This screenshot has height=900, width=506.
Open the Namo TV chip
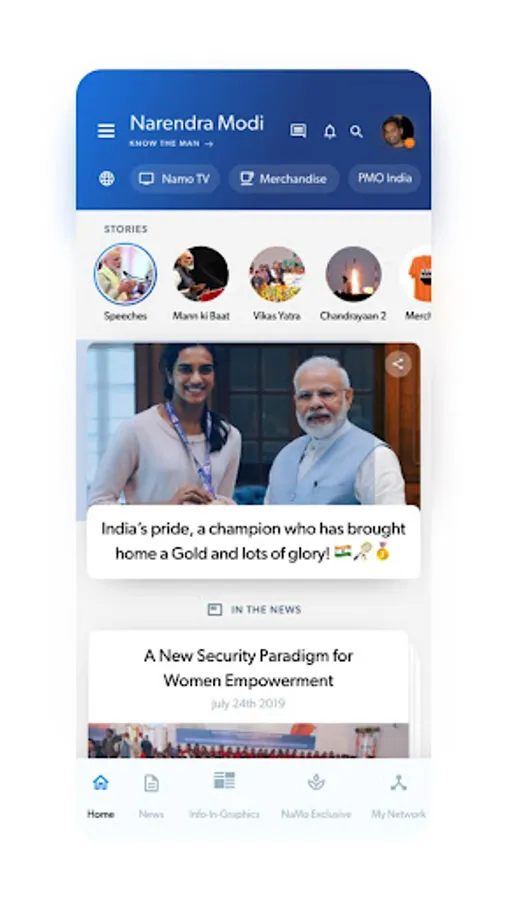[175, 179]
